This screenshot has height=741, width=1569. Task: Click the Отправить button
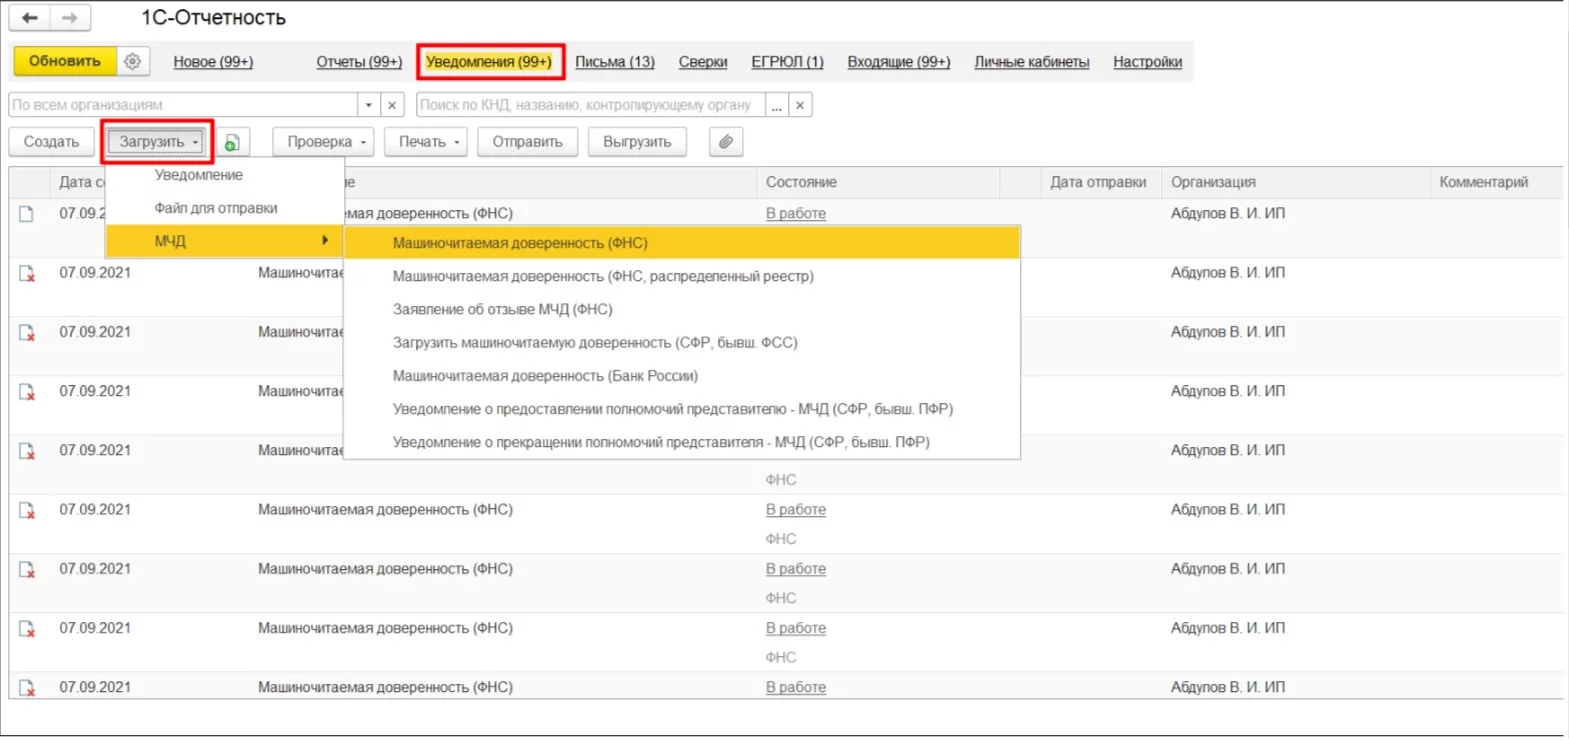(x=527, y=142)
